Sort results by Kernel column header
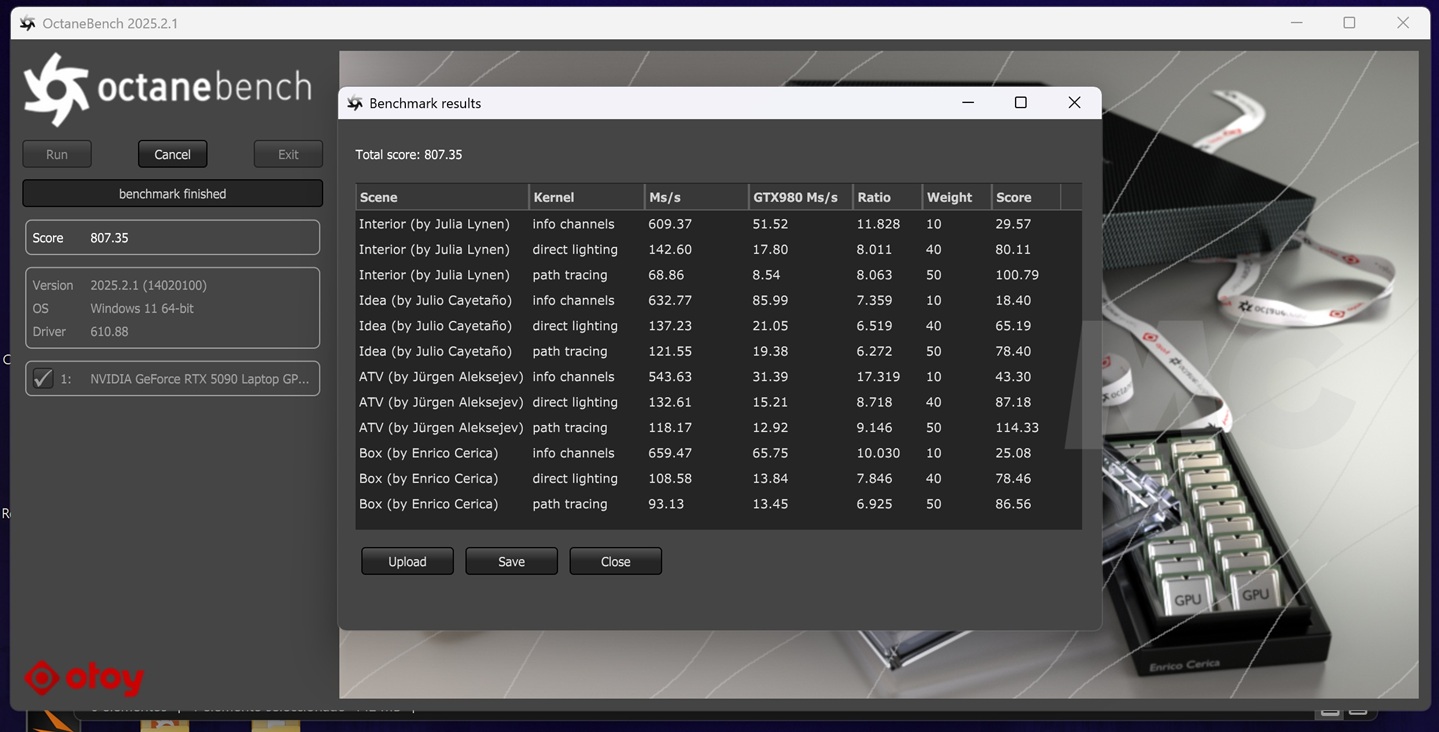Image resolution: width=1439 pixels, height=732 pixels. coord(586,197)
